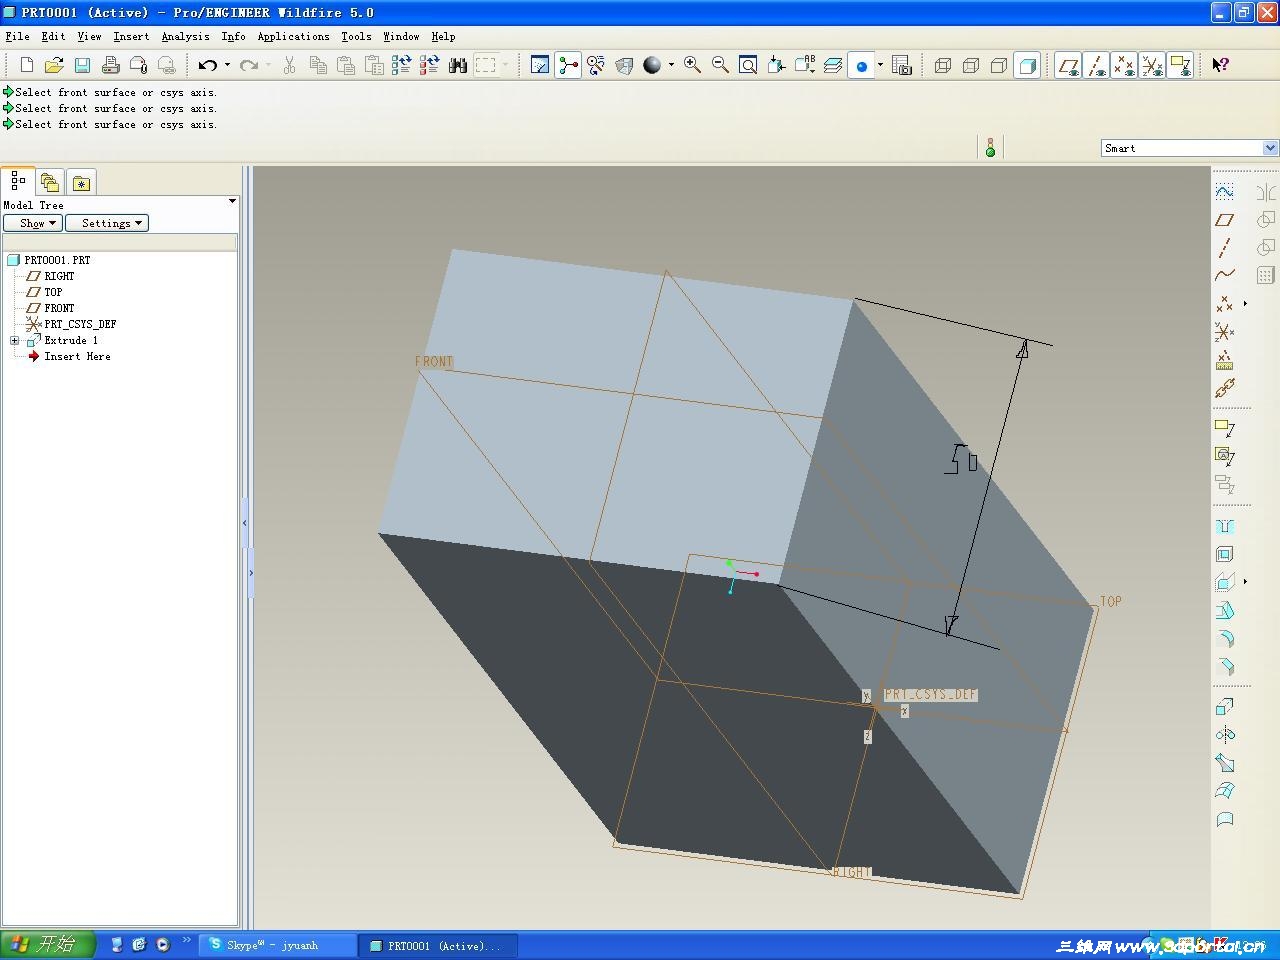This screenshot has height=960, width=1280.
Task: Select the Datum Coordinate System tool
Action: [x=1224, y=331]
